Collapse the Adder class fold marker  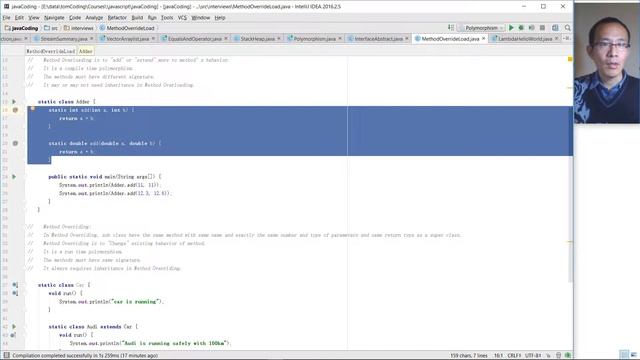(24, 102)
